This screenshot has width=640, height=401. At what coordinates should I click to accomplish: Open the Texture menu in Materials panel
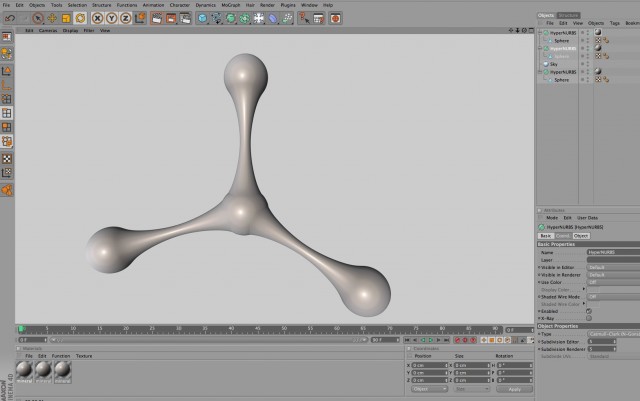[84, 356]
